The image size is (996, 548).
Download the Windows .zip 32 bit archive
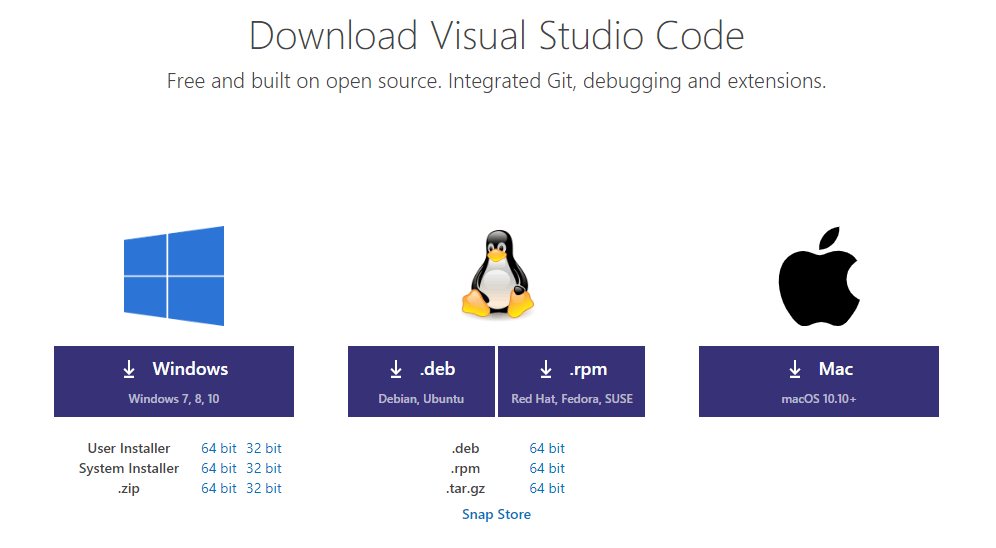pos(264,488)
